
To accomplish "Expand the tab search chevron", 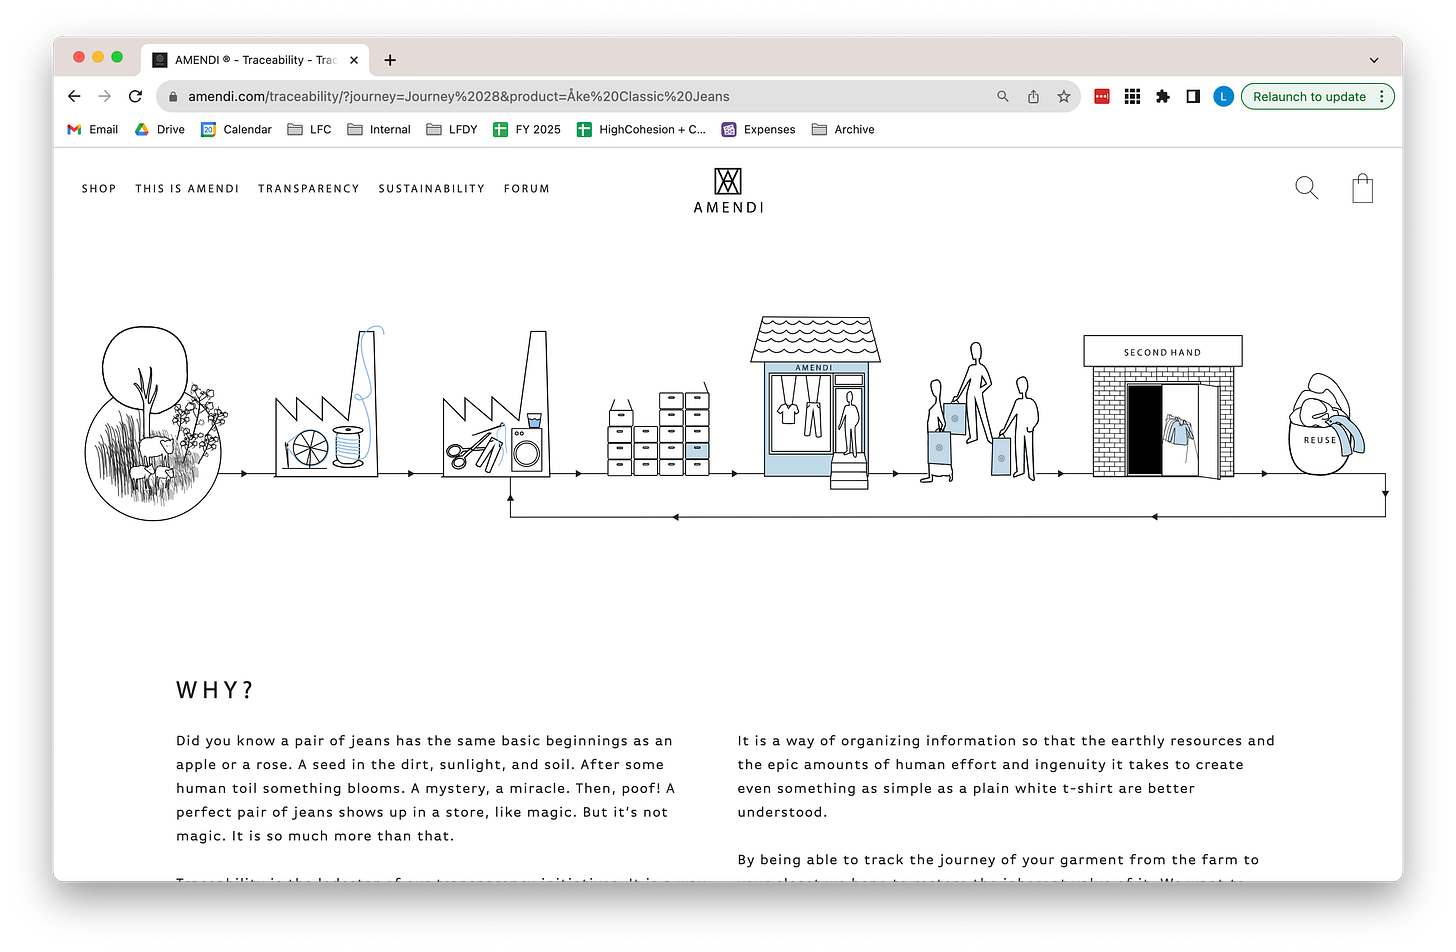I will tap(1374, 60).
